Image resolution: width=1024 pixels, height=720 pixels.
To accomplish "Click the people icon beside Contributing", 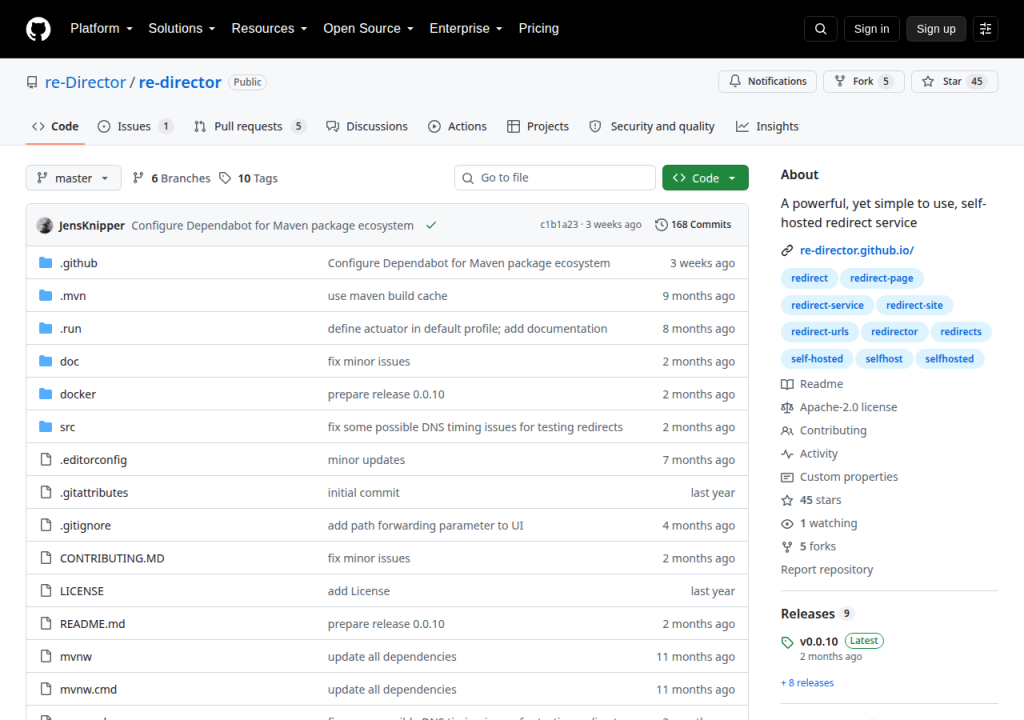I will [787, 431].
